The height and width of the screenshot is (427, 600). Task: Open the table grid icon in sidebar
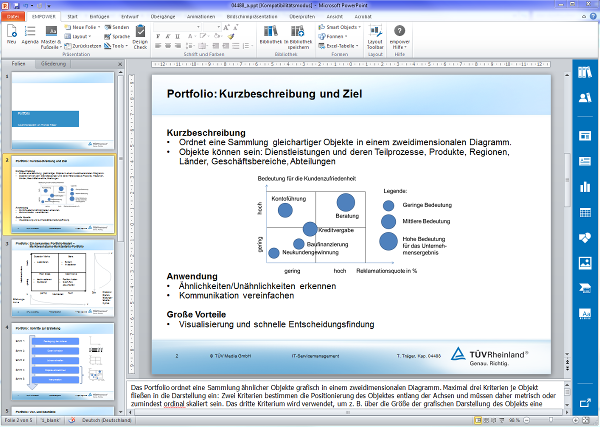pos(585,213)
